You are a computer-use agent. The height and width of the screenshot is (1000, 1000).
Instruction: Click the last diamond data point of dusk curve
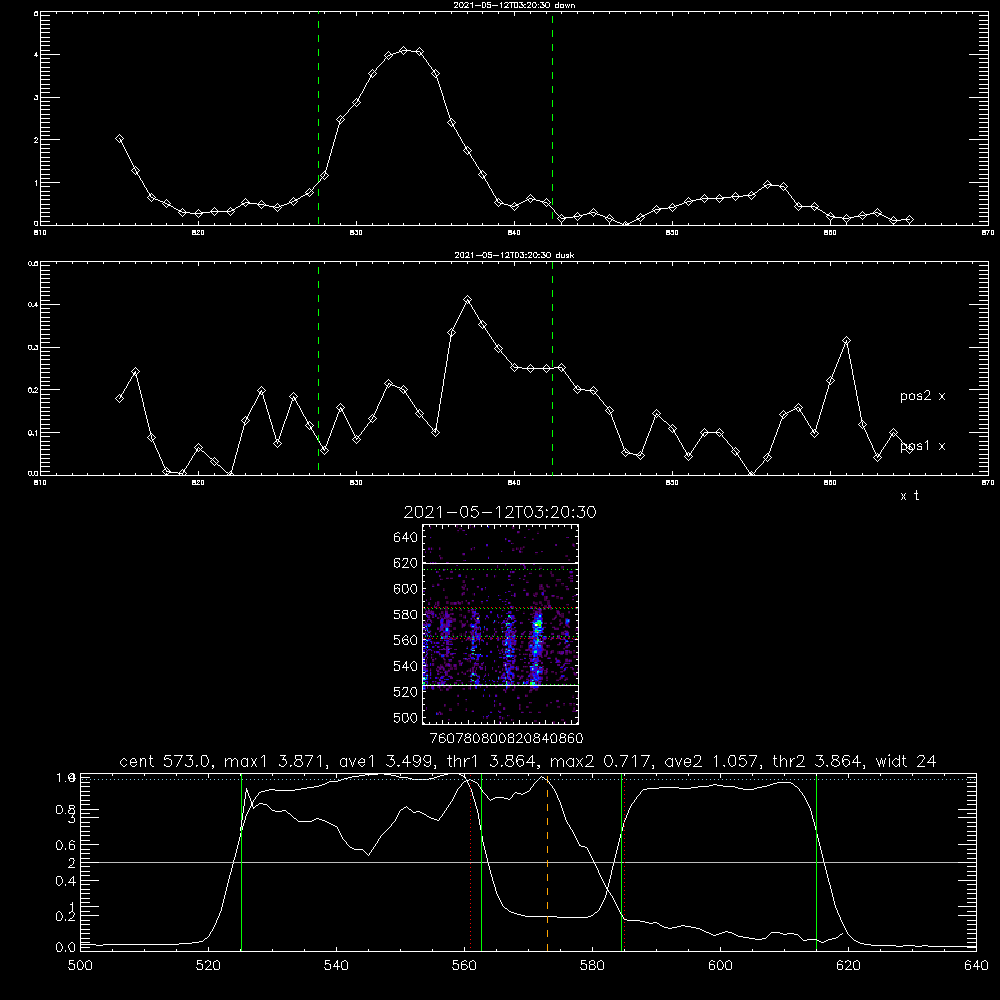point(909,448)
